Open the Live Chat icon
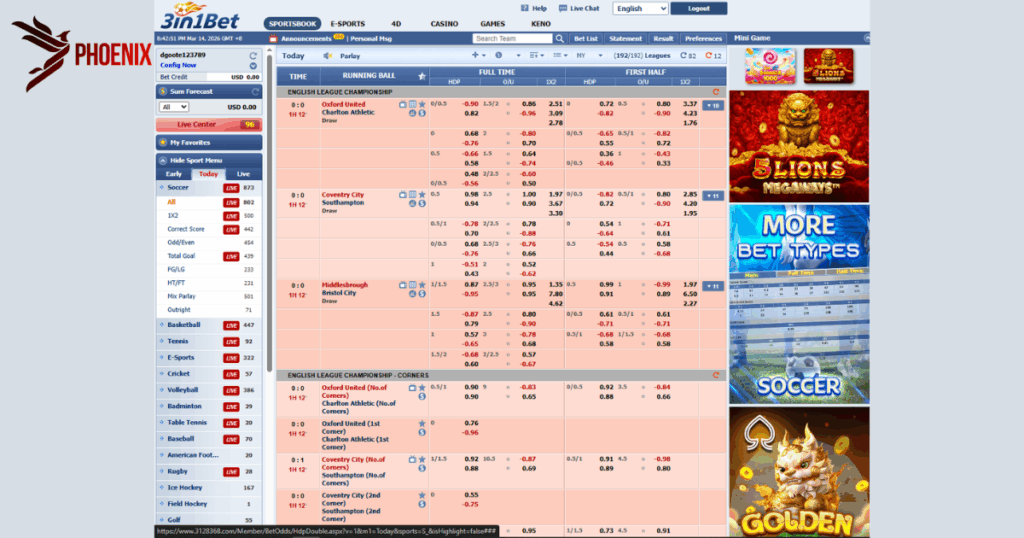Image resolution: width=1024 pixels, height=538 pixels. [x=562, y=8]
